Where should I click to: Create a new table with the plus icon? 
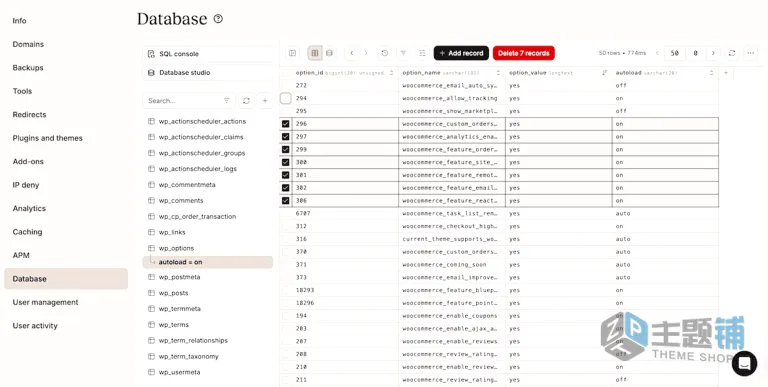tap(265, 100)
